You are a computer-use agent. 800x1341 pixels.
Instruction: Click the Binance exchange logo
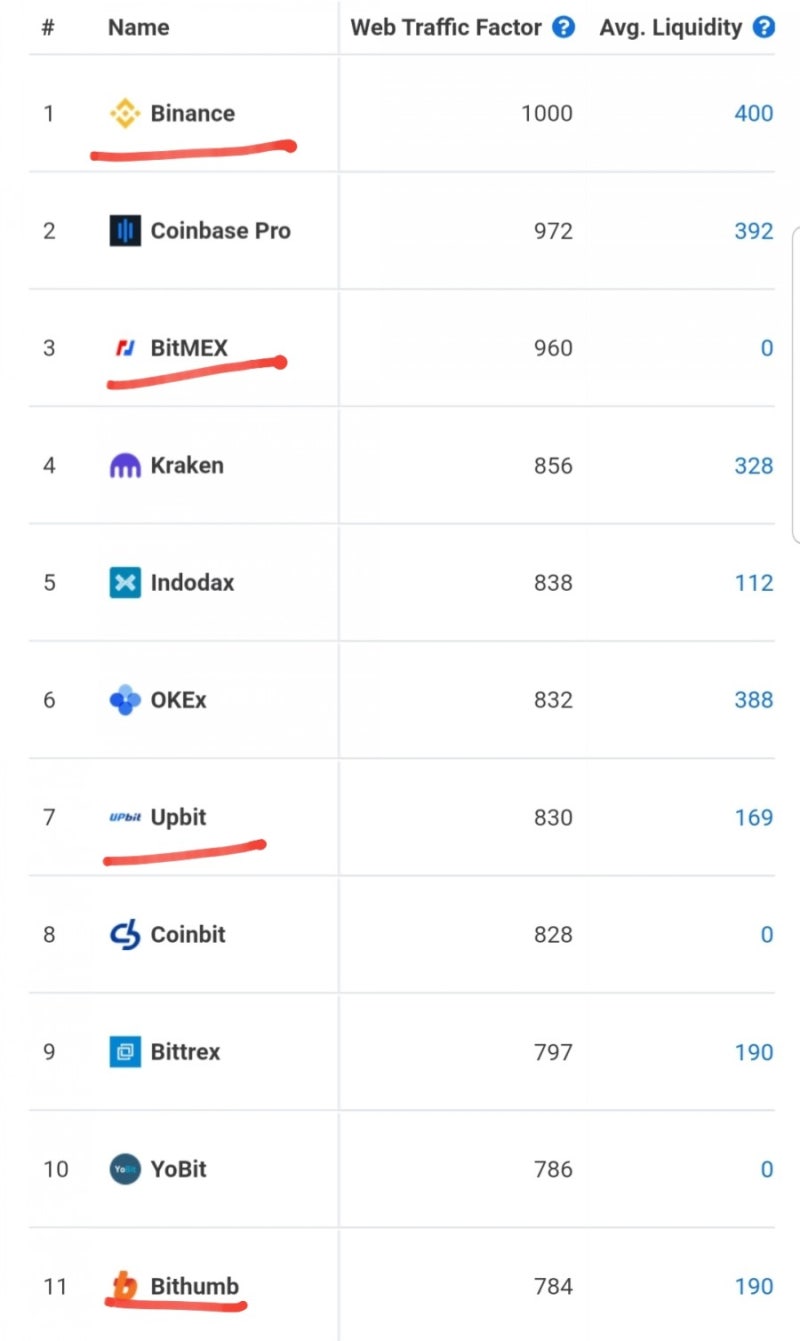tap(124, 113)
